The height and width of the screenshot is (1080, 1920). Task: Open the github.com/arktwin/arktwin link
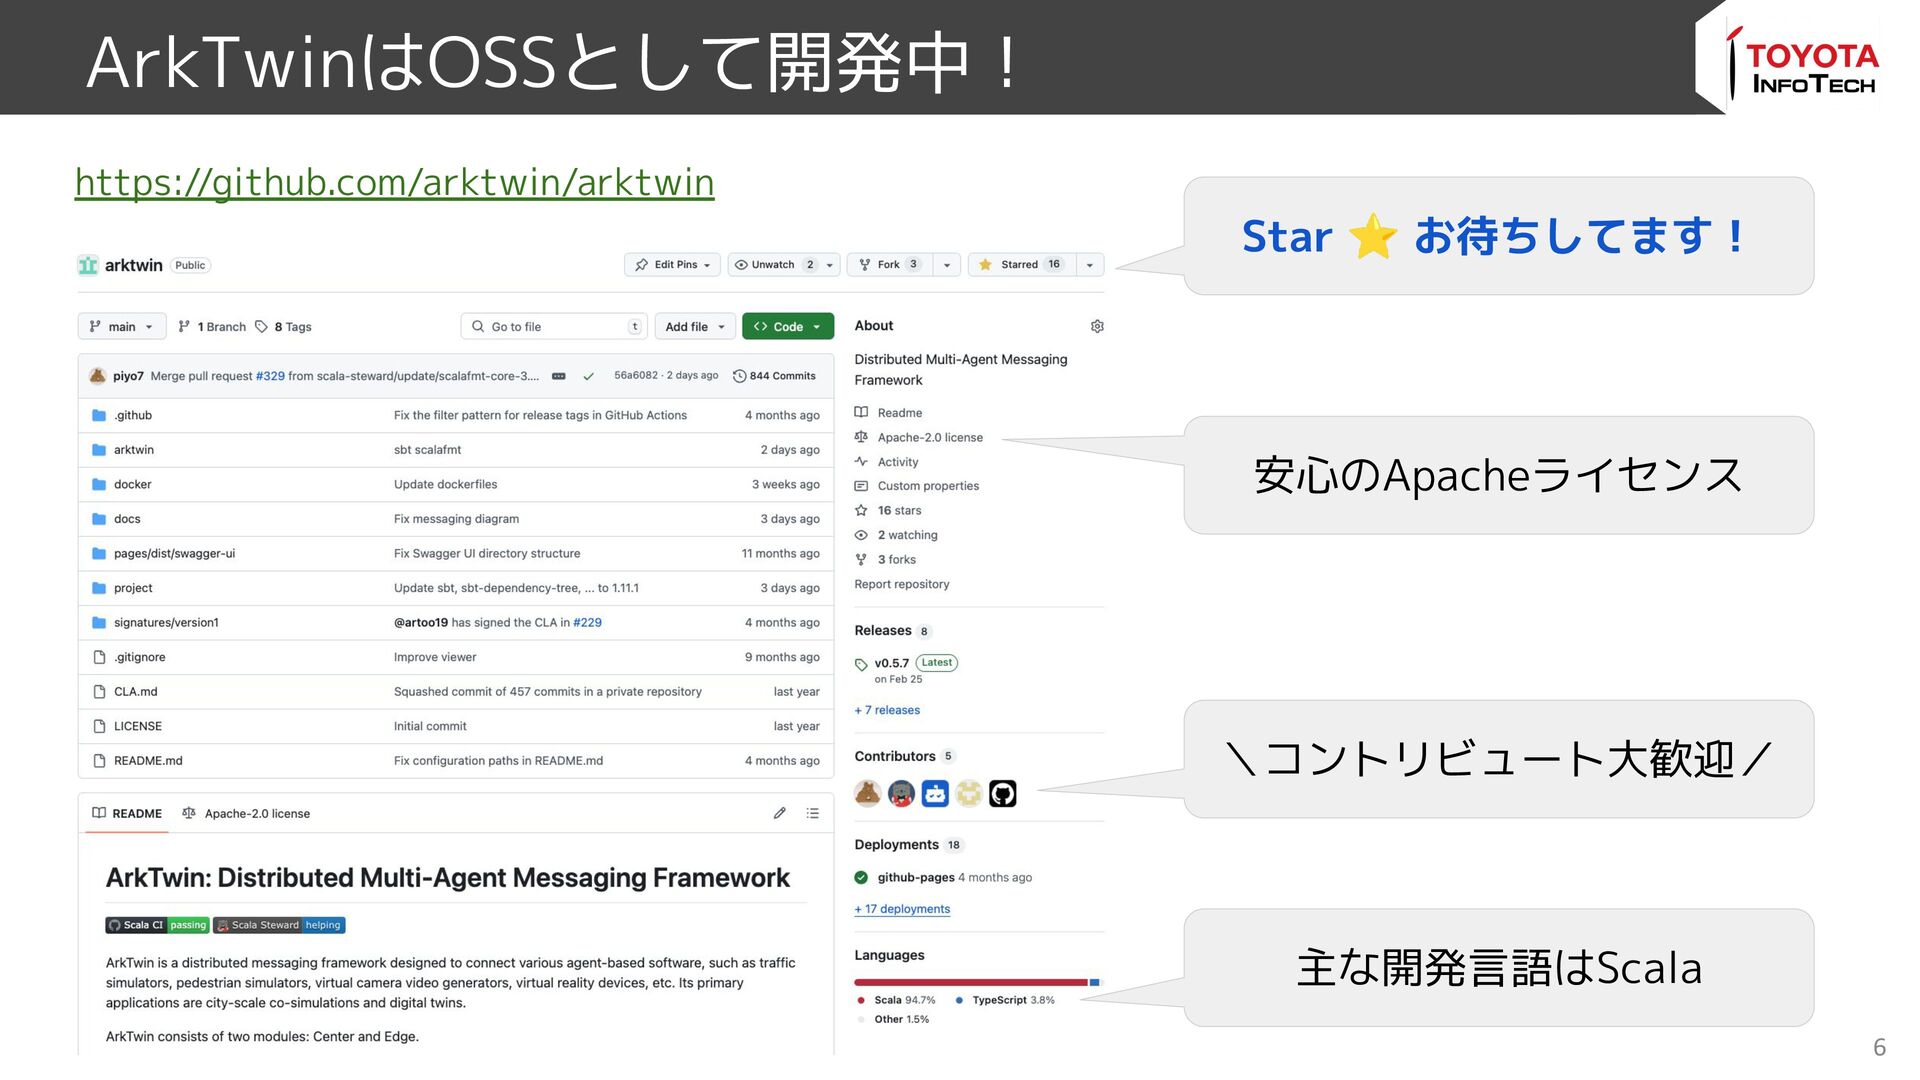(x=394, y=183)
